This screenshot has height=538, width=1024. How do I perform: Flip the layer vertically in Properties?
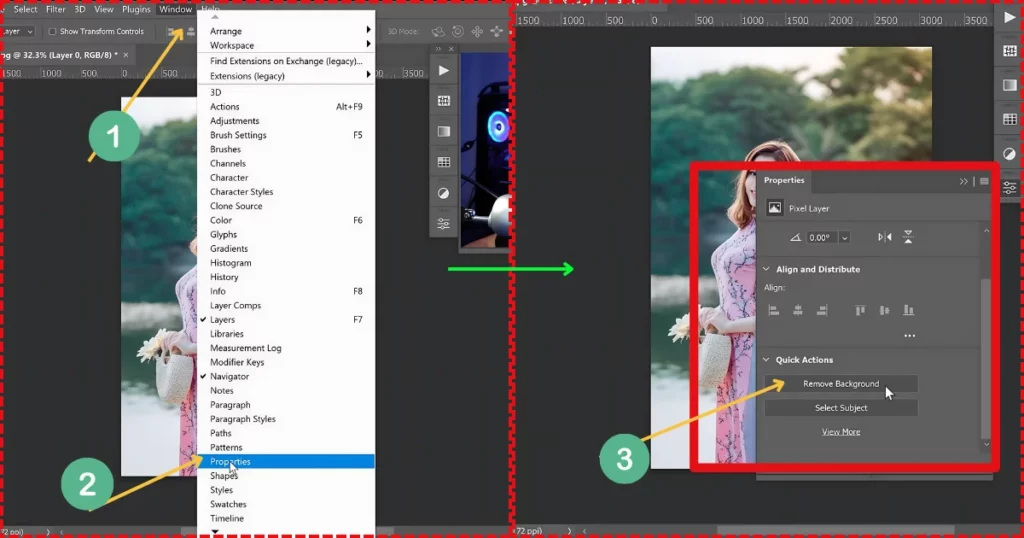tap(908, 238)
